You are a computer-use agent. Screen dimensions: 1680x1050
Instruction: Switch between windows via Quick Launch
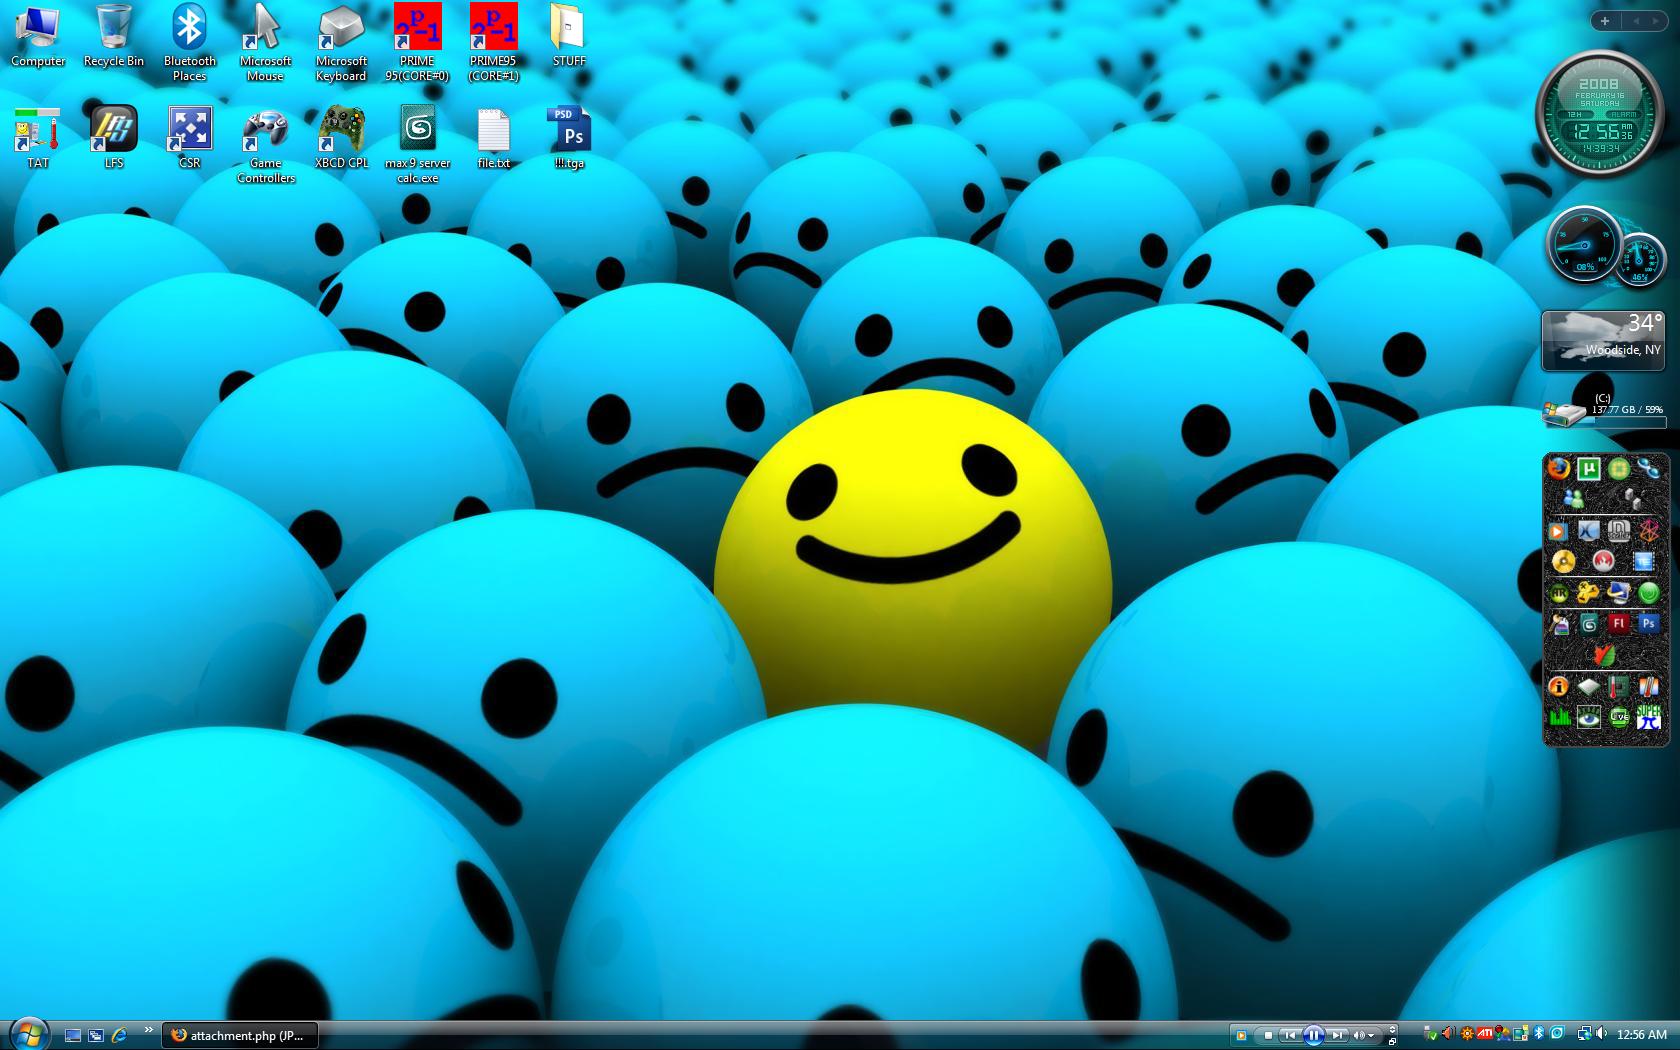click(96, 1035)
